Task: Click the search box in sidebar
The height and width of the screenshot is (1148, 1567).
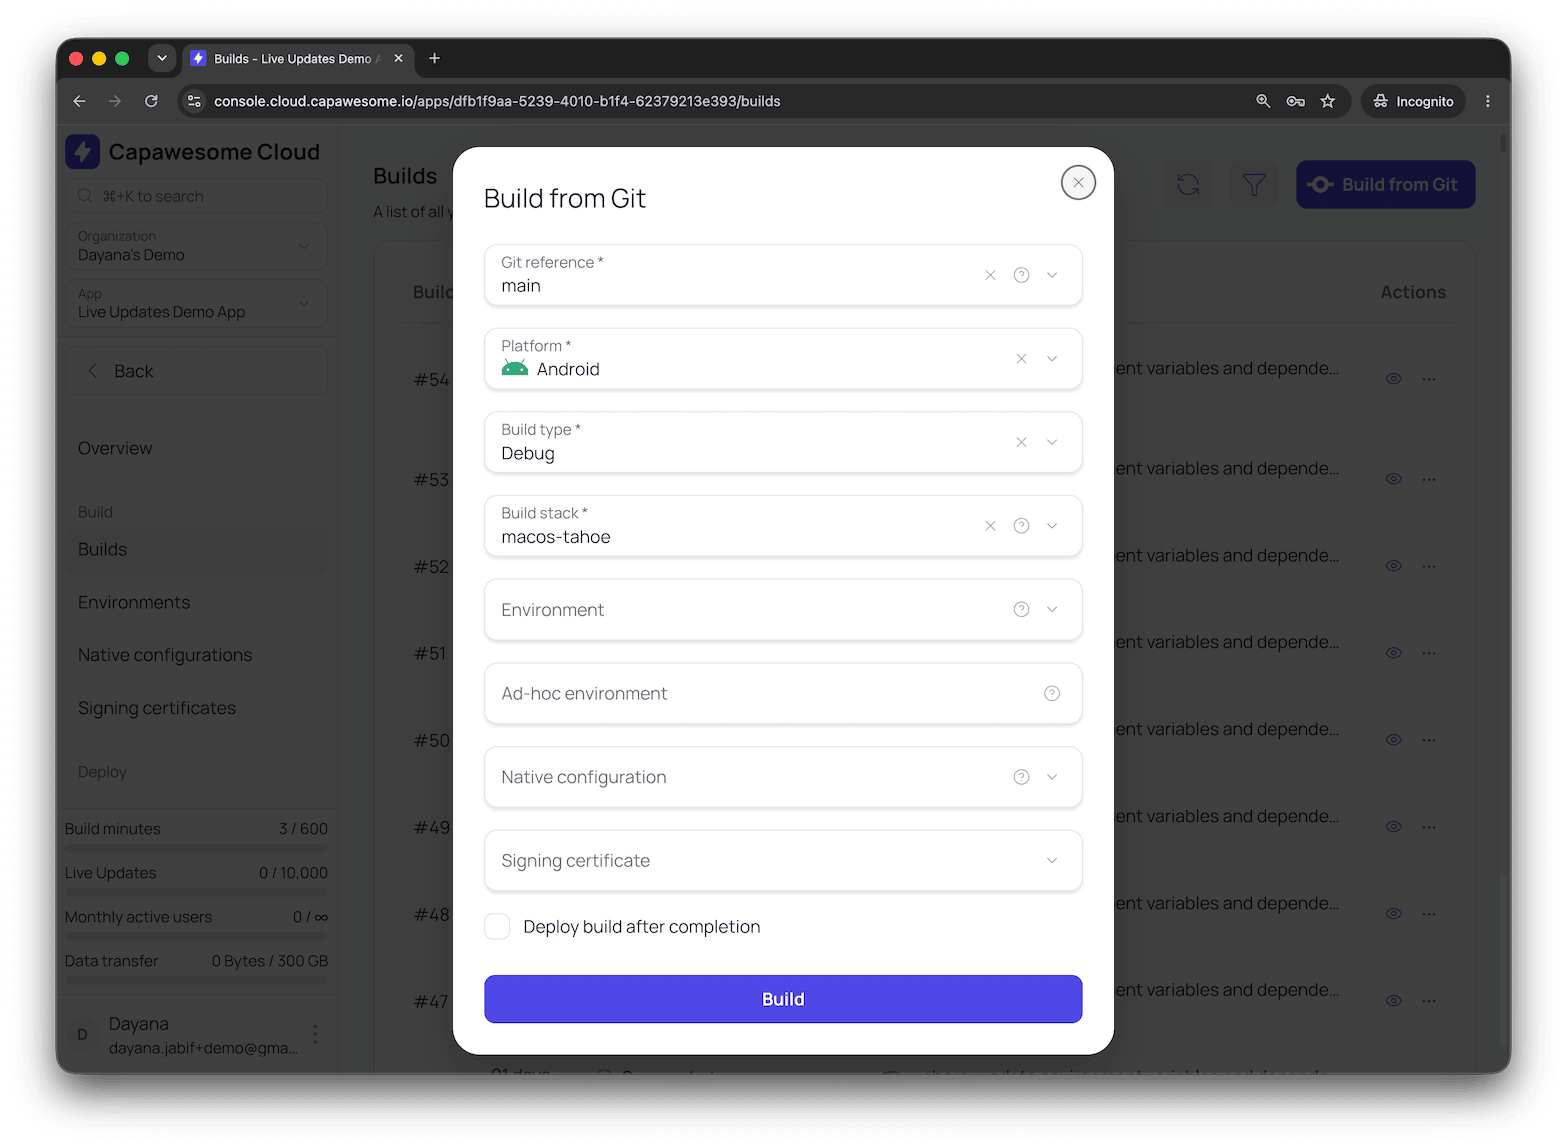Action: click(x=197, y=196)
